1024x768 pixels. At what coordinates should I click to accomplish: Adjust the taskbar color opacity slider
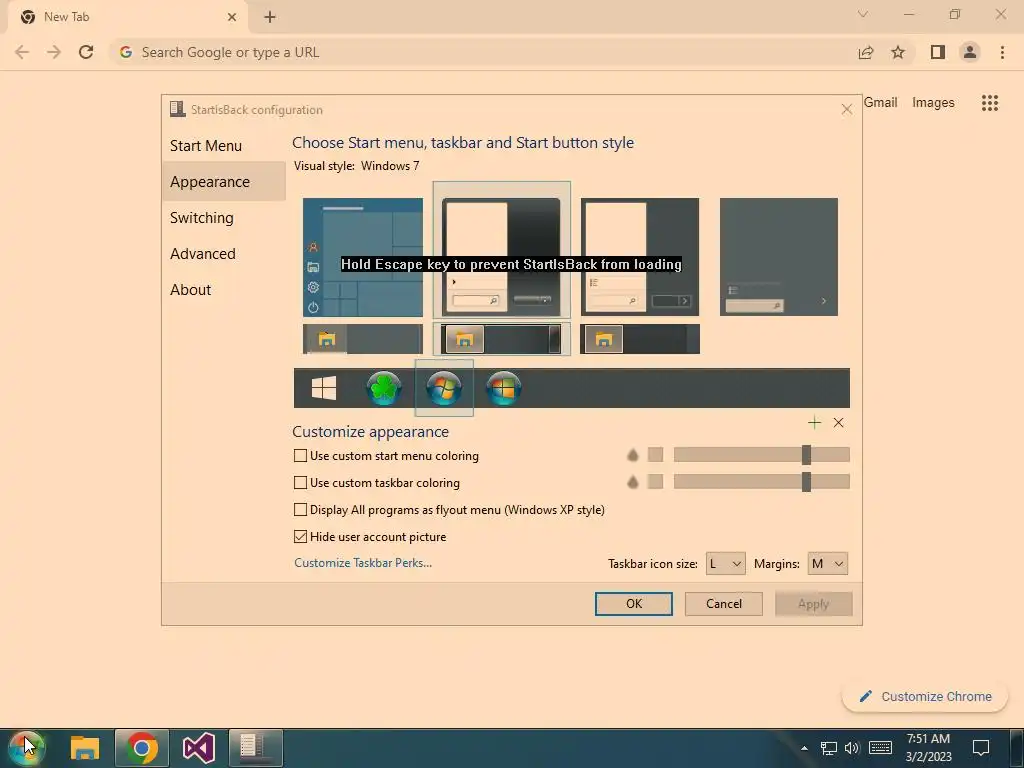pyautogui.click(x=761, y=481)
